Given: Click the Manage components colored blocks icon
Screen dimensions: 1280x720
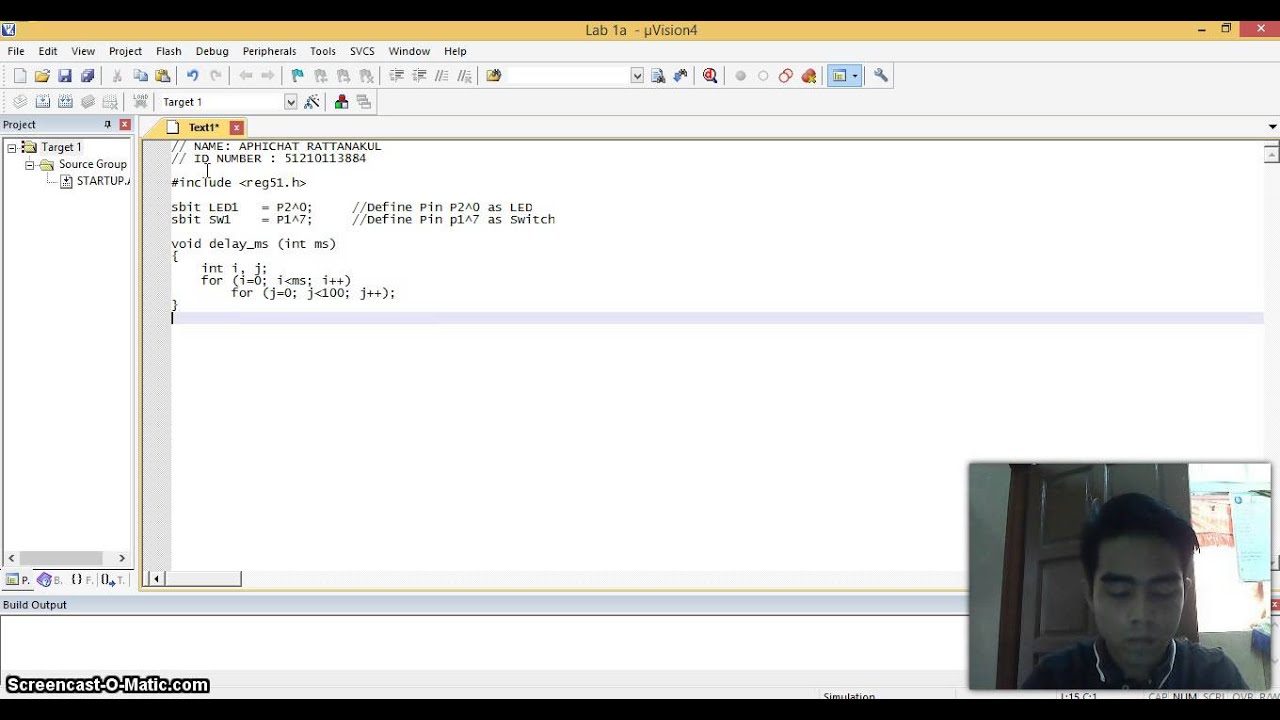Looking at the screenshot, I should click(341, 102).
